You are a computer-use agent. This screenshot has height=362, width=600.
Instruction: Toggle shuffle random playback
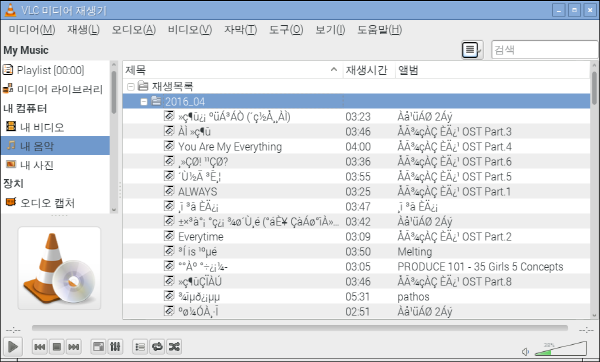tap(174, 347)
